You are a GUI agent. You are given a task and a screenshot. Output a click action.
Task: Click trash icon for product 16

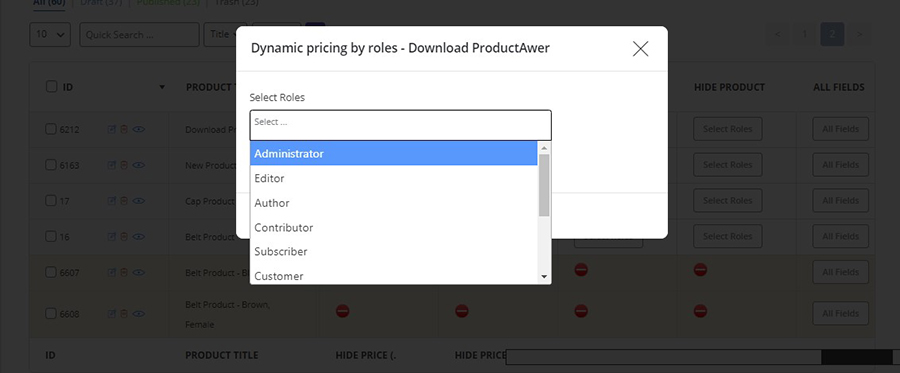(x=123, y=236)
